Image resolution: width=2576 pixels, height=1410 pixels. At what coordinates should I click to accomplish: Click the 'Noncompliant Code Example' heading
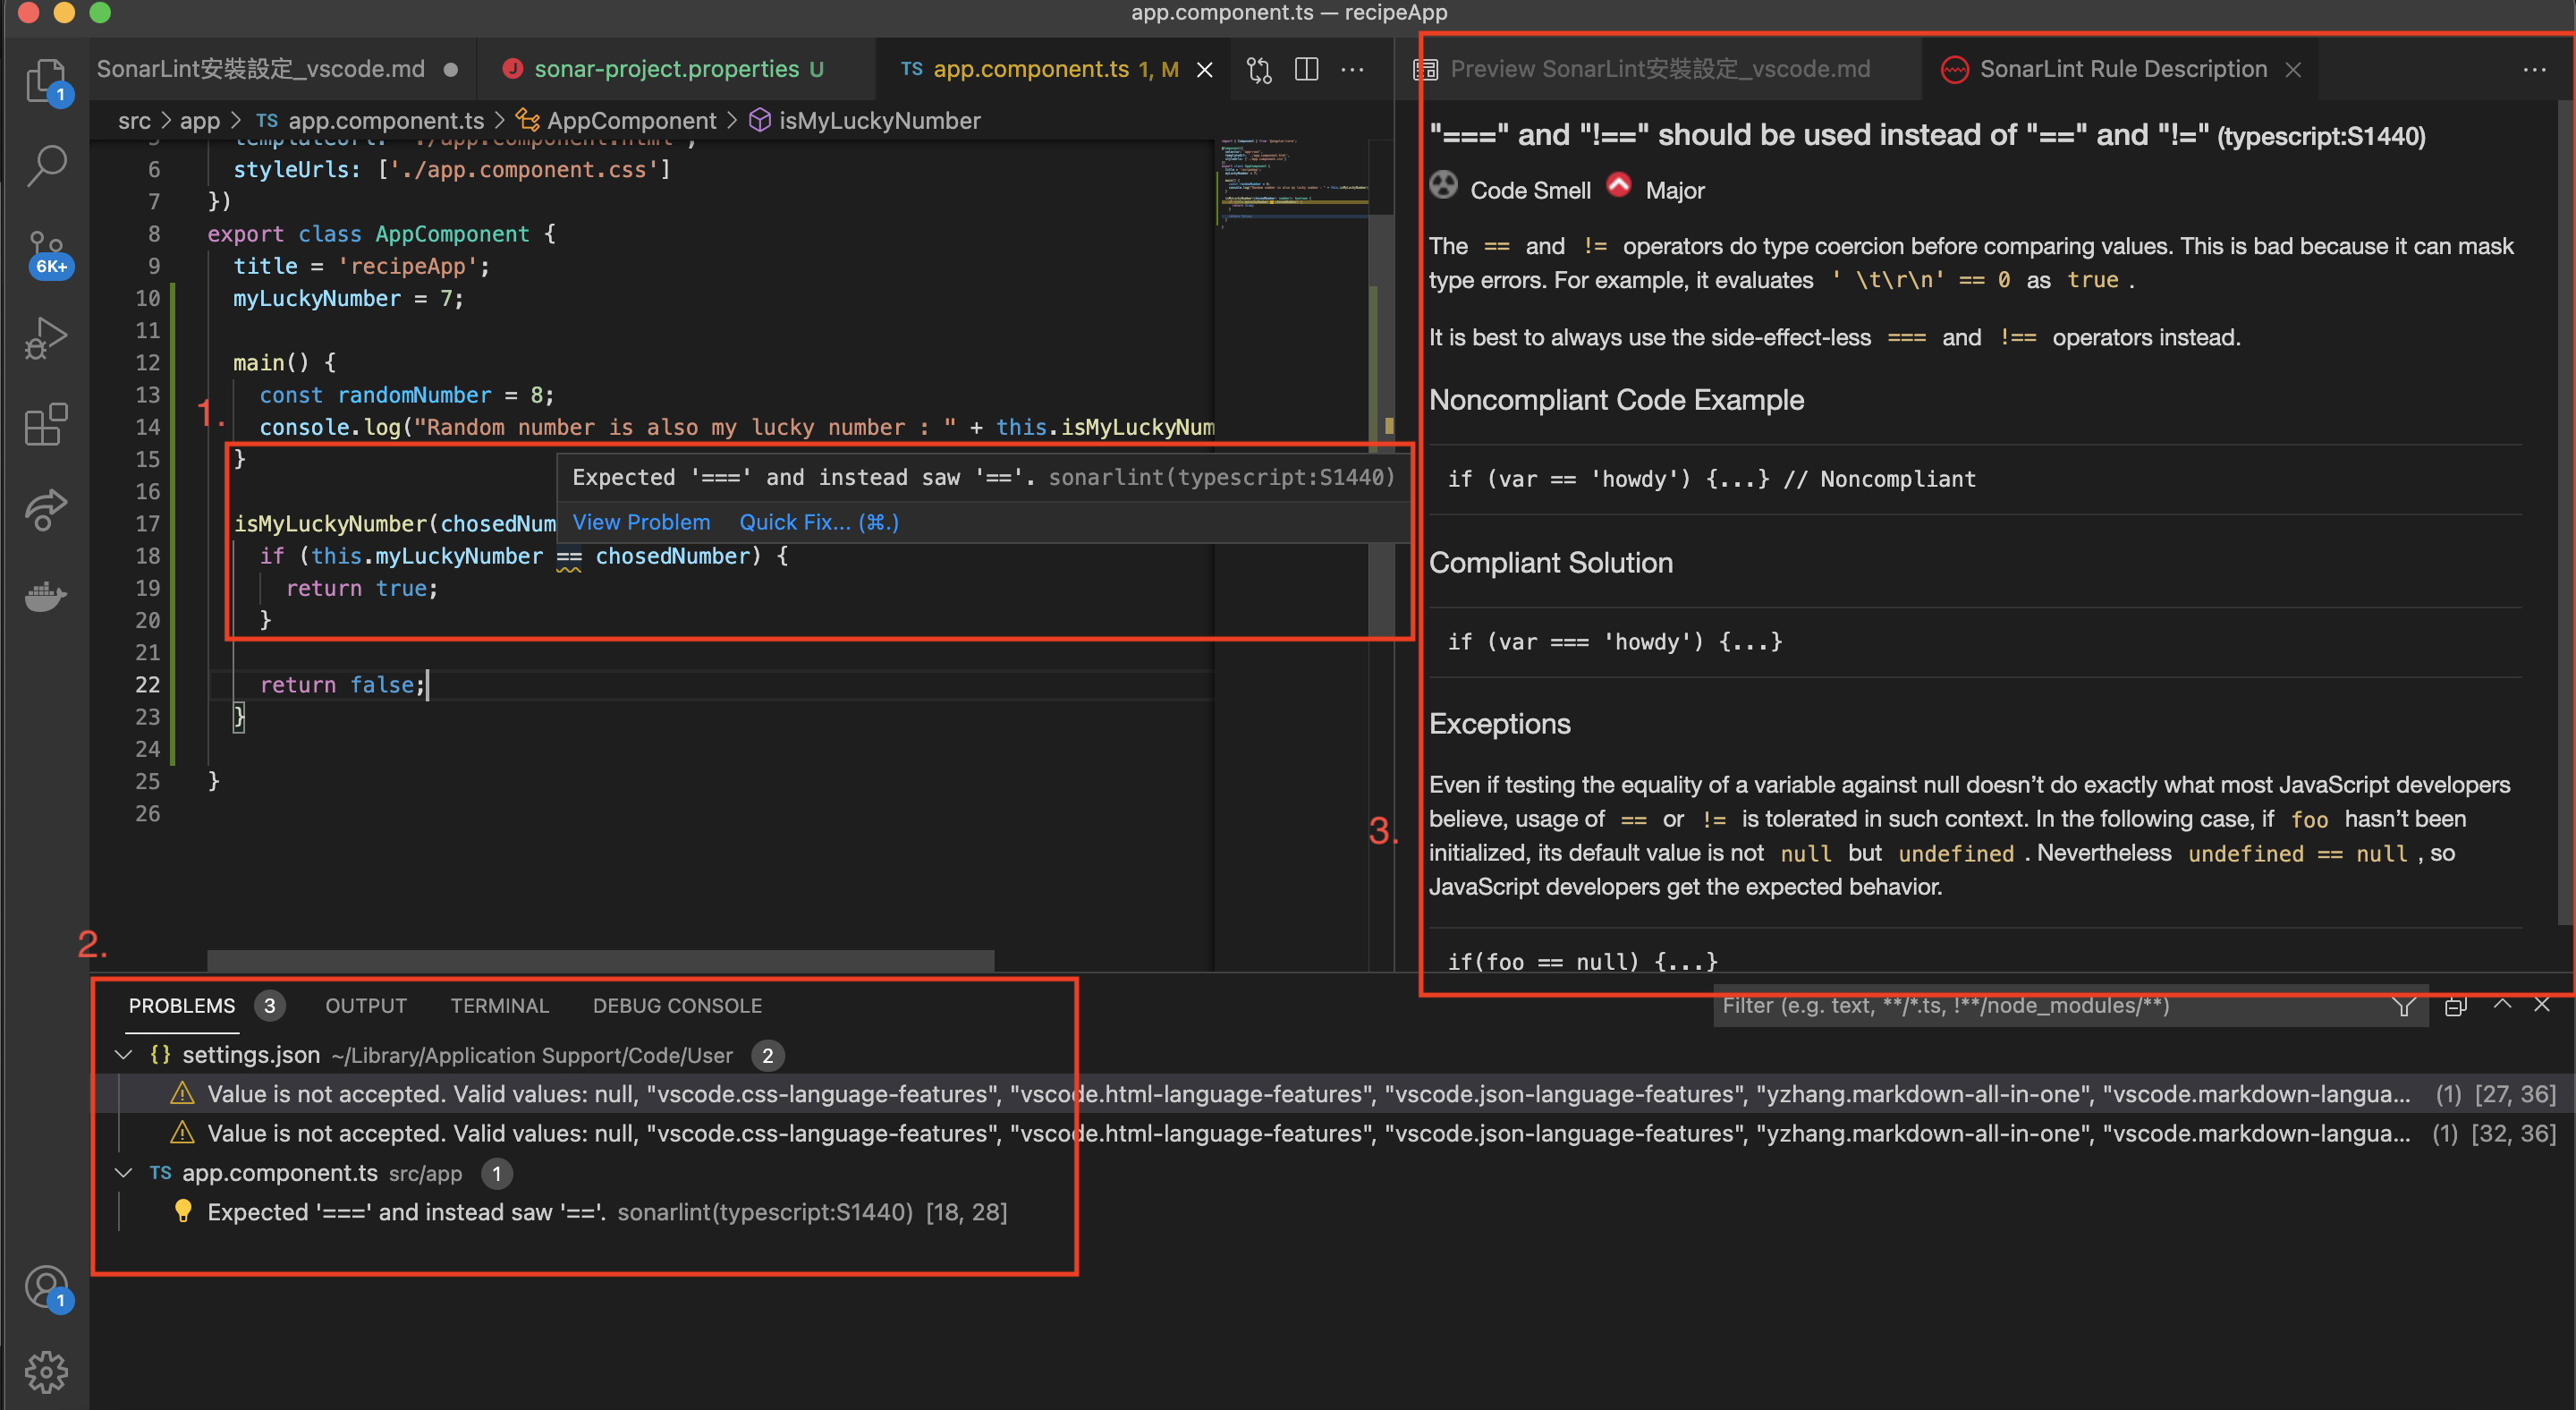tap(1616, 400)
